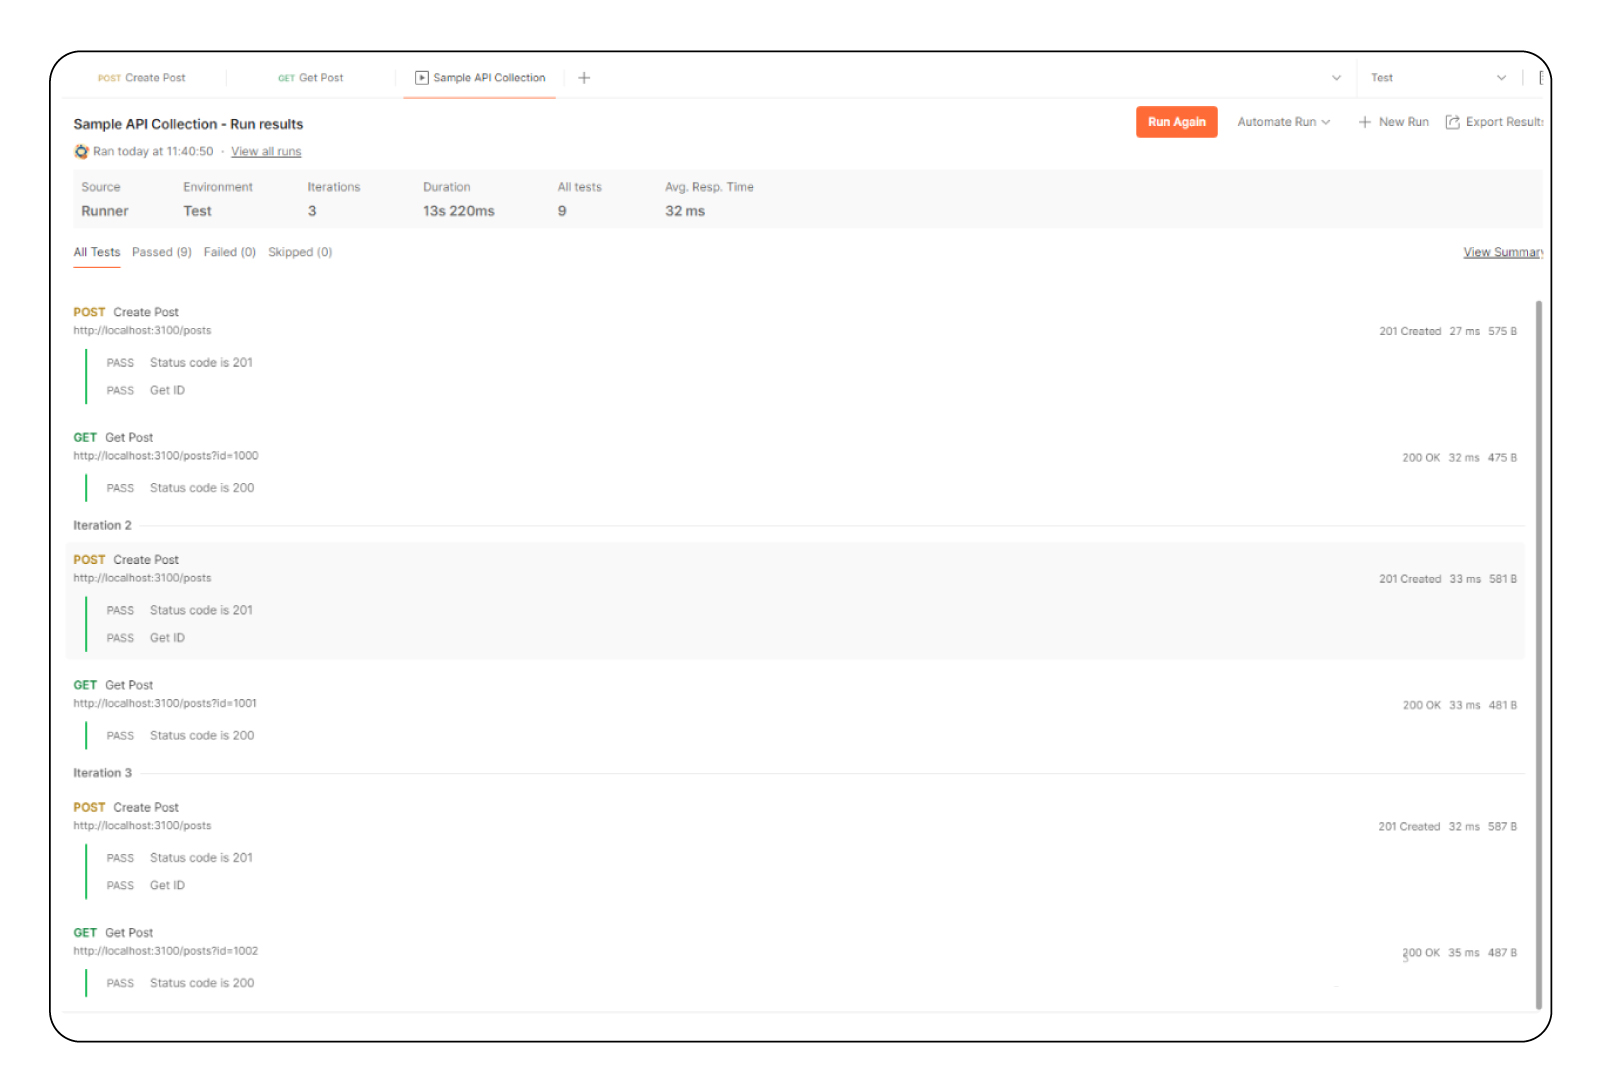Click the play icon on Sample API Collection tab

tap(423, 77)
